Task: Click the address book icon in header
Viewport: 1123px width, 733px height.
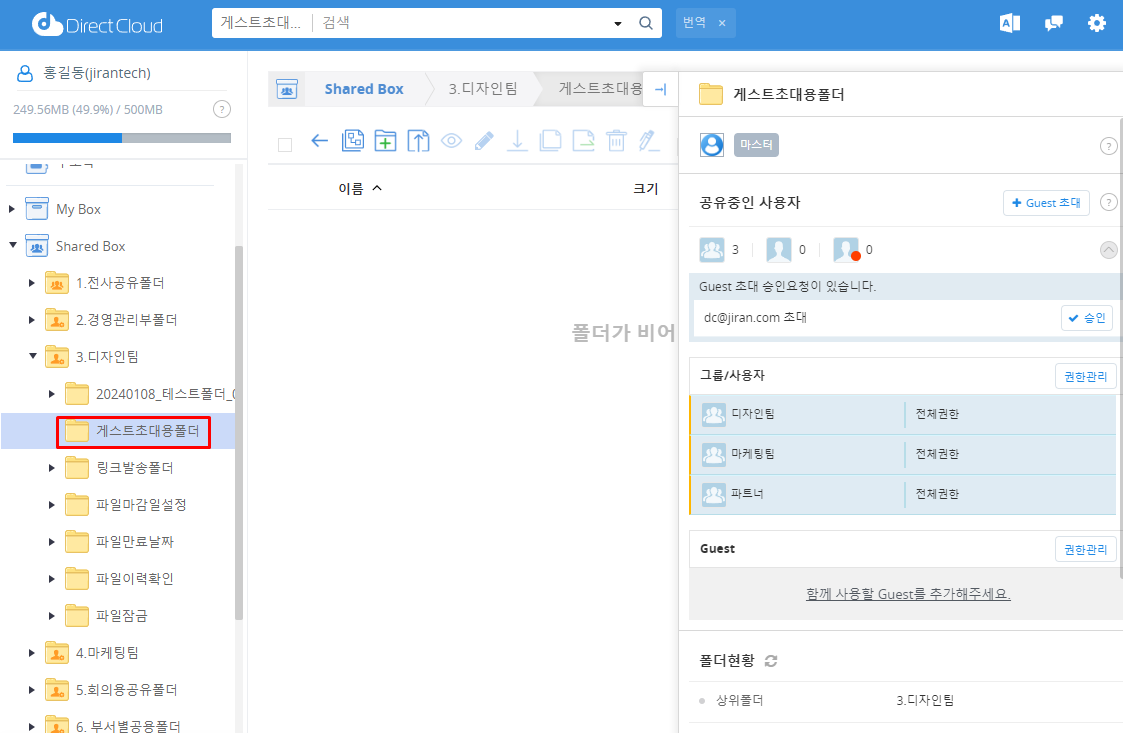Action: click(x=1010, y=24)
